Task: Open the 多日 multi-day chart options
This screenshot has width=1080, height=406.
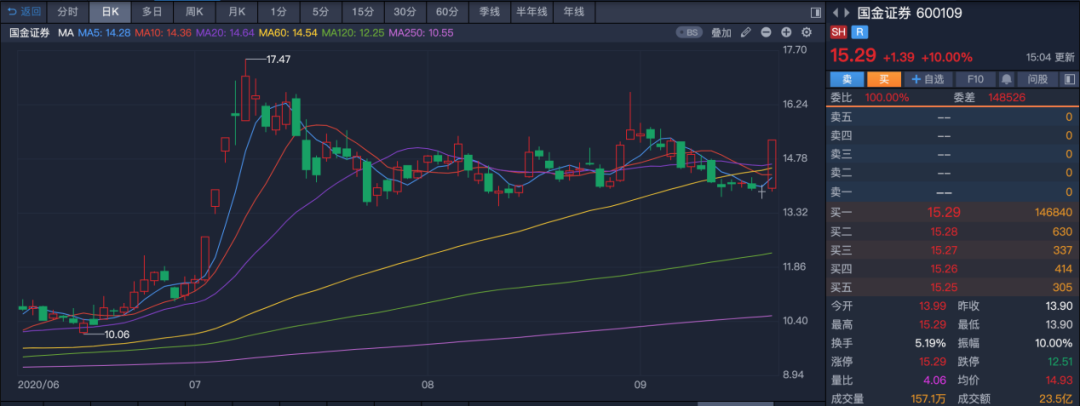Action: tap(152, 12)
